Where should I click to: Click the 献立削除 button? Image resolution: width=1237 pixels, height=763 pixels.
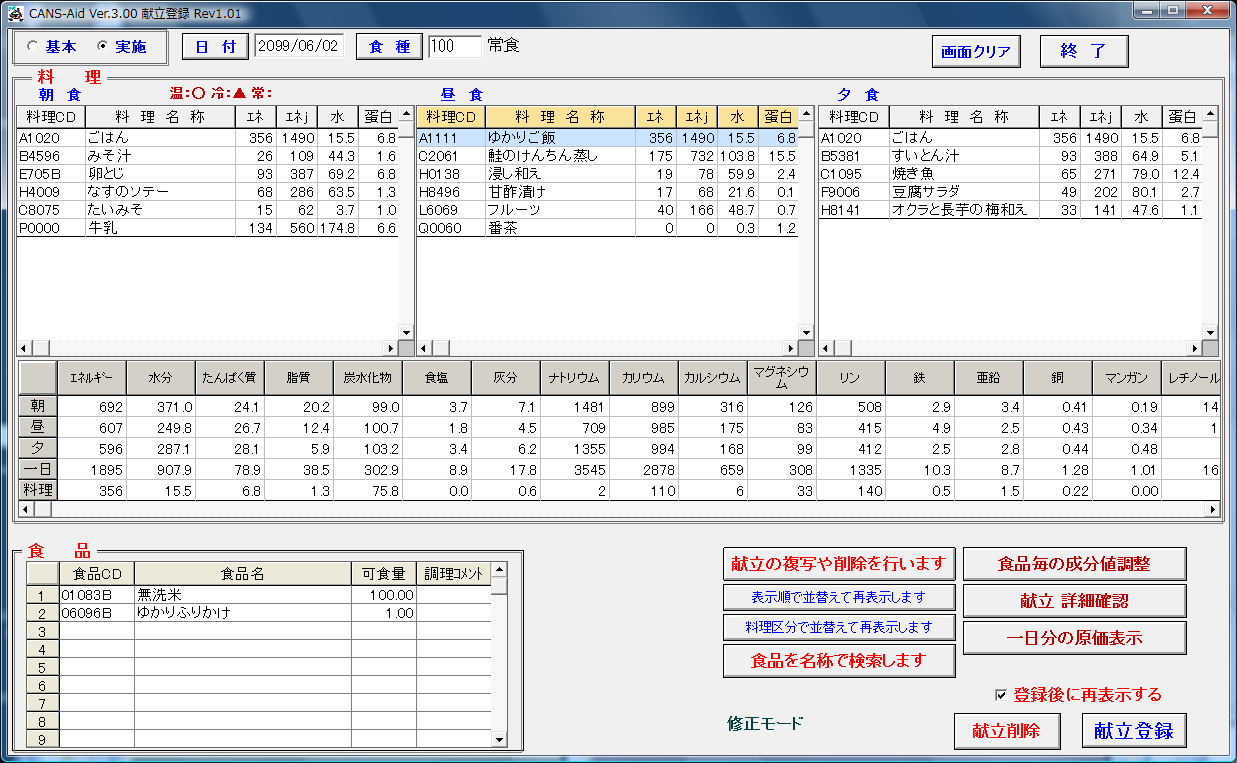[1006, 731]
